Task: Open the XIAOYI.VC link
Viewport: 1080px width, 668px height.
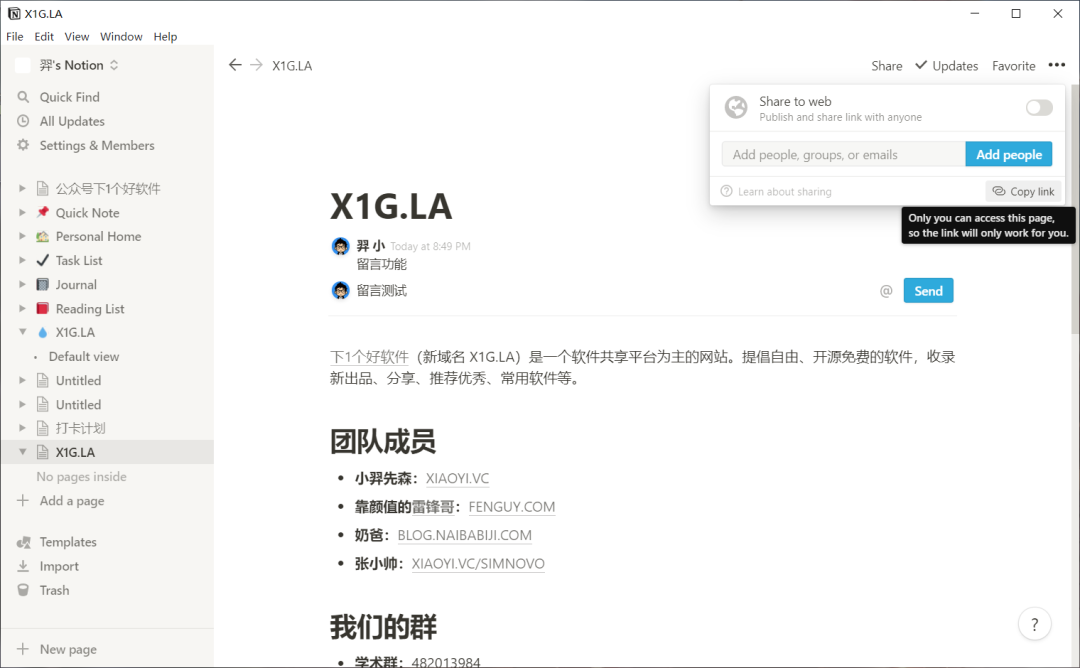Action: click(457, 478)
